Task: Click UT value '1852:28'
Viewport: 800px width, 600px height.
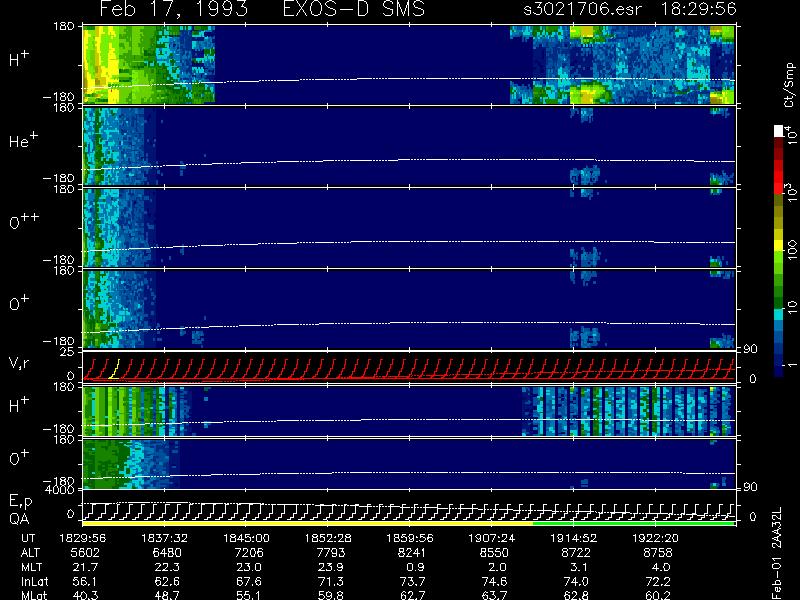Action: click(x=328, y=538)
